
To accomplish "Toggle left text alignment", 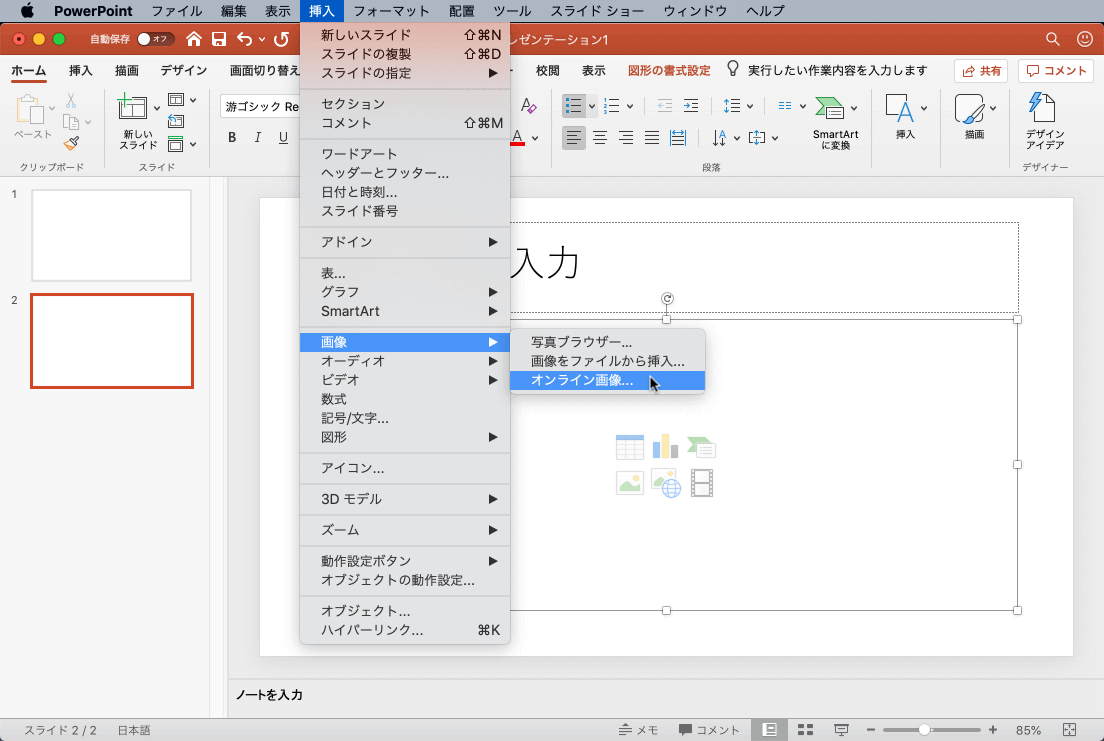I will 574,137.
